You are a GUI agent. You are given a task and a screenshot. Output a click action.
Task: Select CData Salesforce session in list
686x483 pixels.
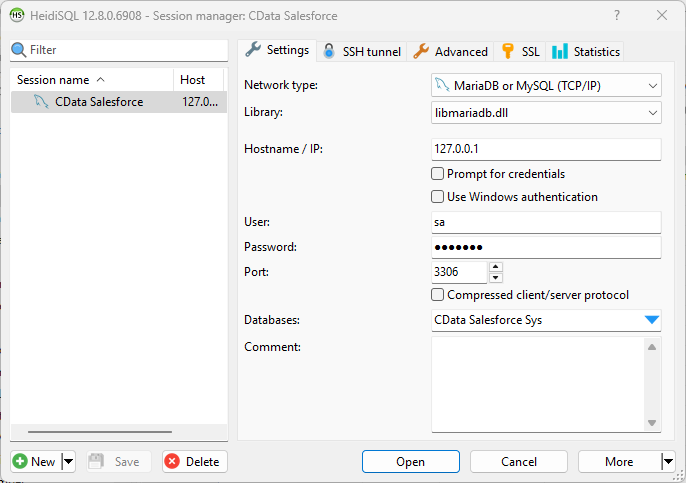pyautogui.click(x=99, y=102)
